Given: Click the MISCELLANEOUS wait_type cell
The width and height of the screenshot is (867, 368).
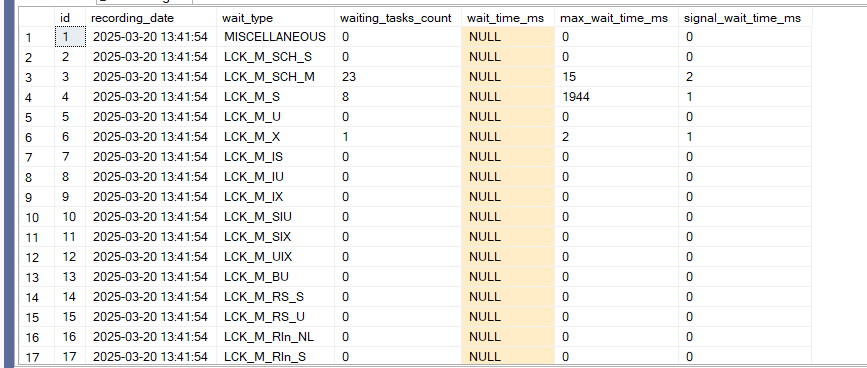Looking at the screenshot, I should 275,37.
